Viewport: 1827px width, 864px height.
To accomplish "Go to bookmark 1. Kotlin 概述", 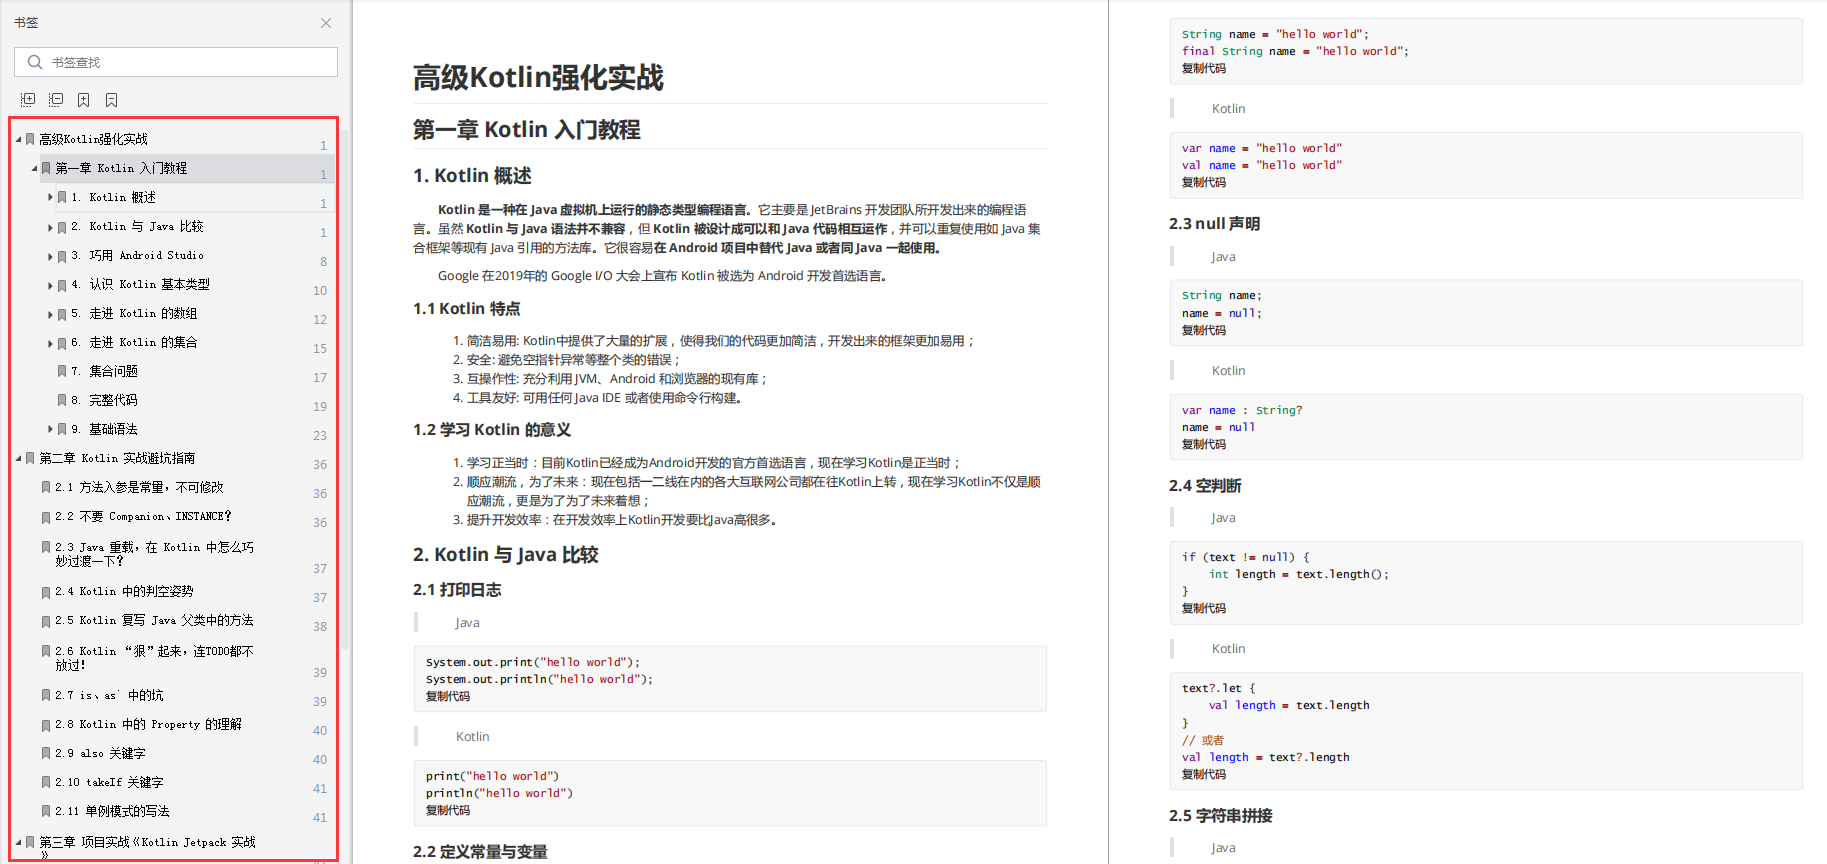I will (113, 197).
